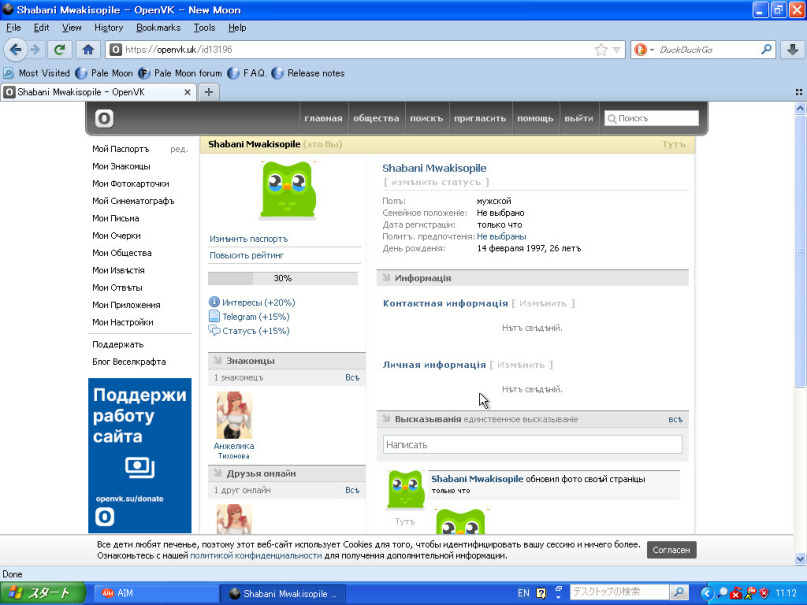The width and height of the screenshot is (807, 605).
Task: Go to the browser Home icon
Action: [x=88, y=49]
